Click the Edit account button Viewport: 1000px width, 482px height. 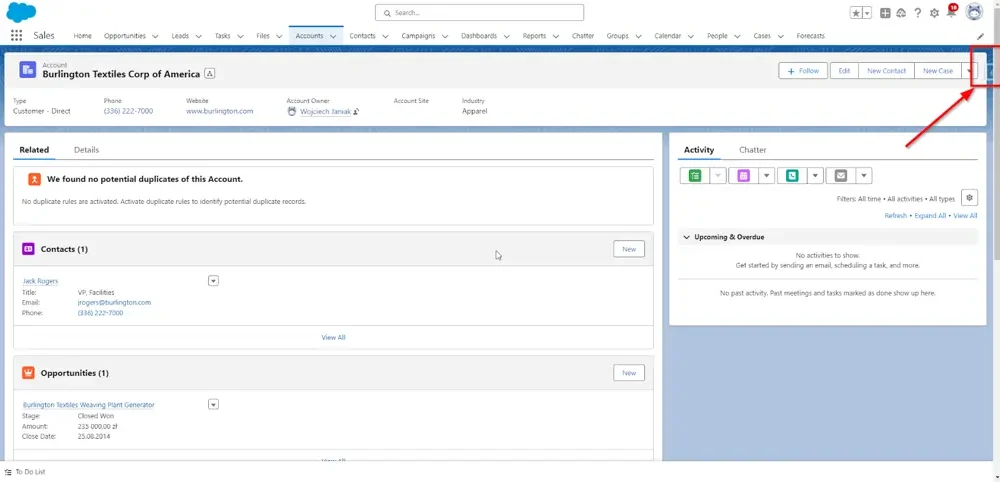844,71
